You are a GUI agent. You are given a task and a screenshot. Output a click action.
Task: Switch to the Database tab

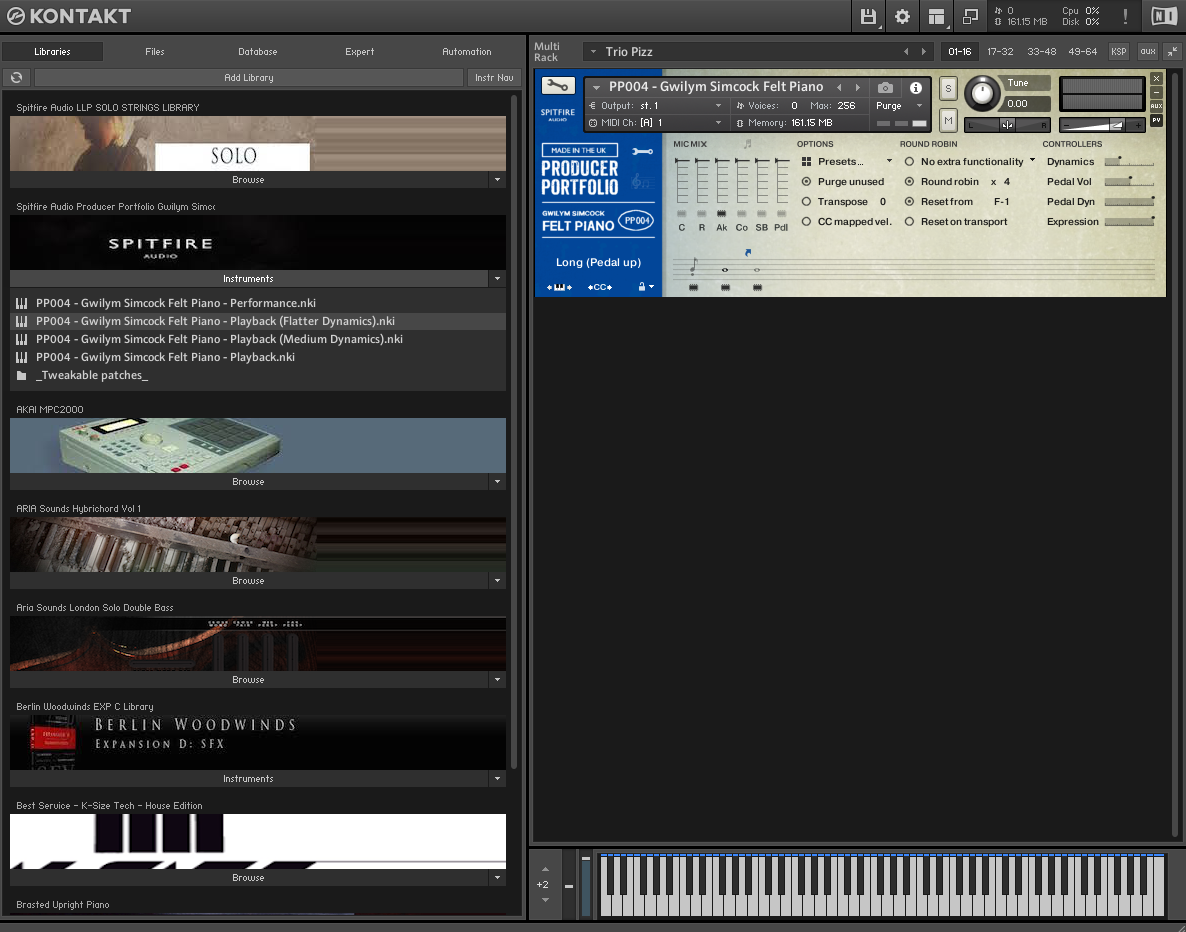pos(258,51)
